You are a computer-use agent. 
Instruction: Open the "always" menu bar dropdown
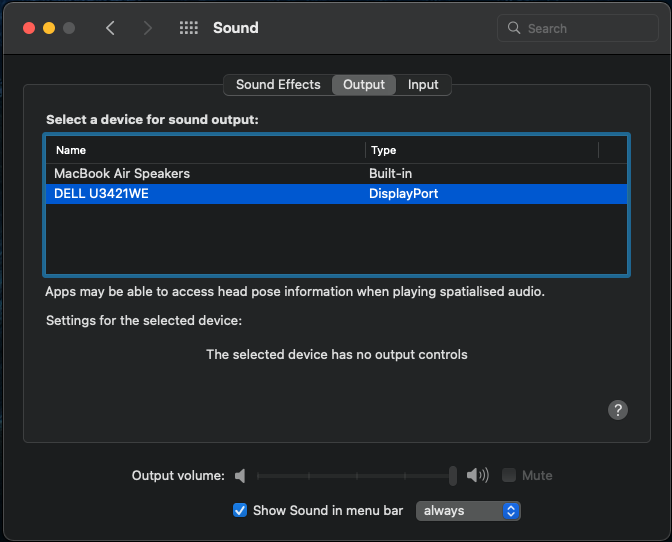[468, 510]
